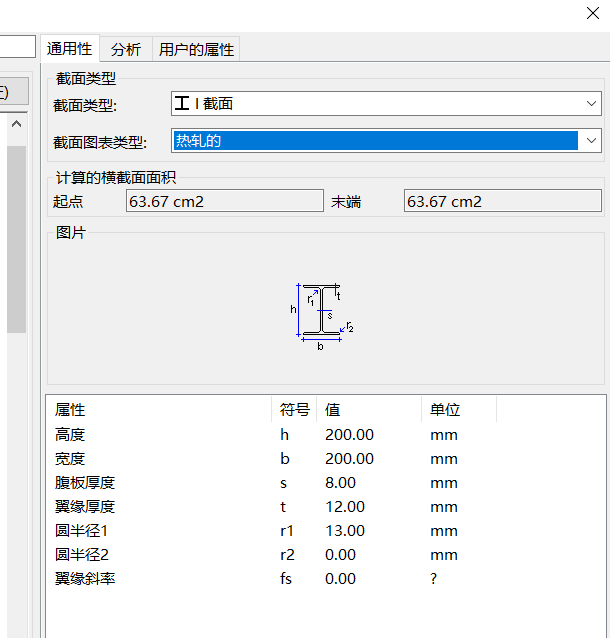Open the 分析 tab
This screenshot has width=610, height=638.
(x=126, y=50)
